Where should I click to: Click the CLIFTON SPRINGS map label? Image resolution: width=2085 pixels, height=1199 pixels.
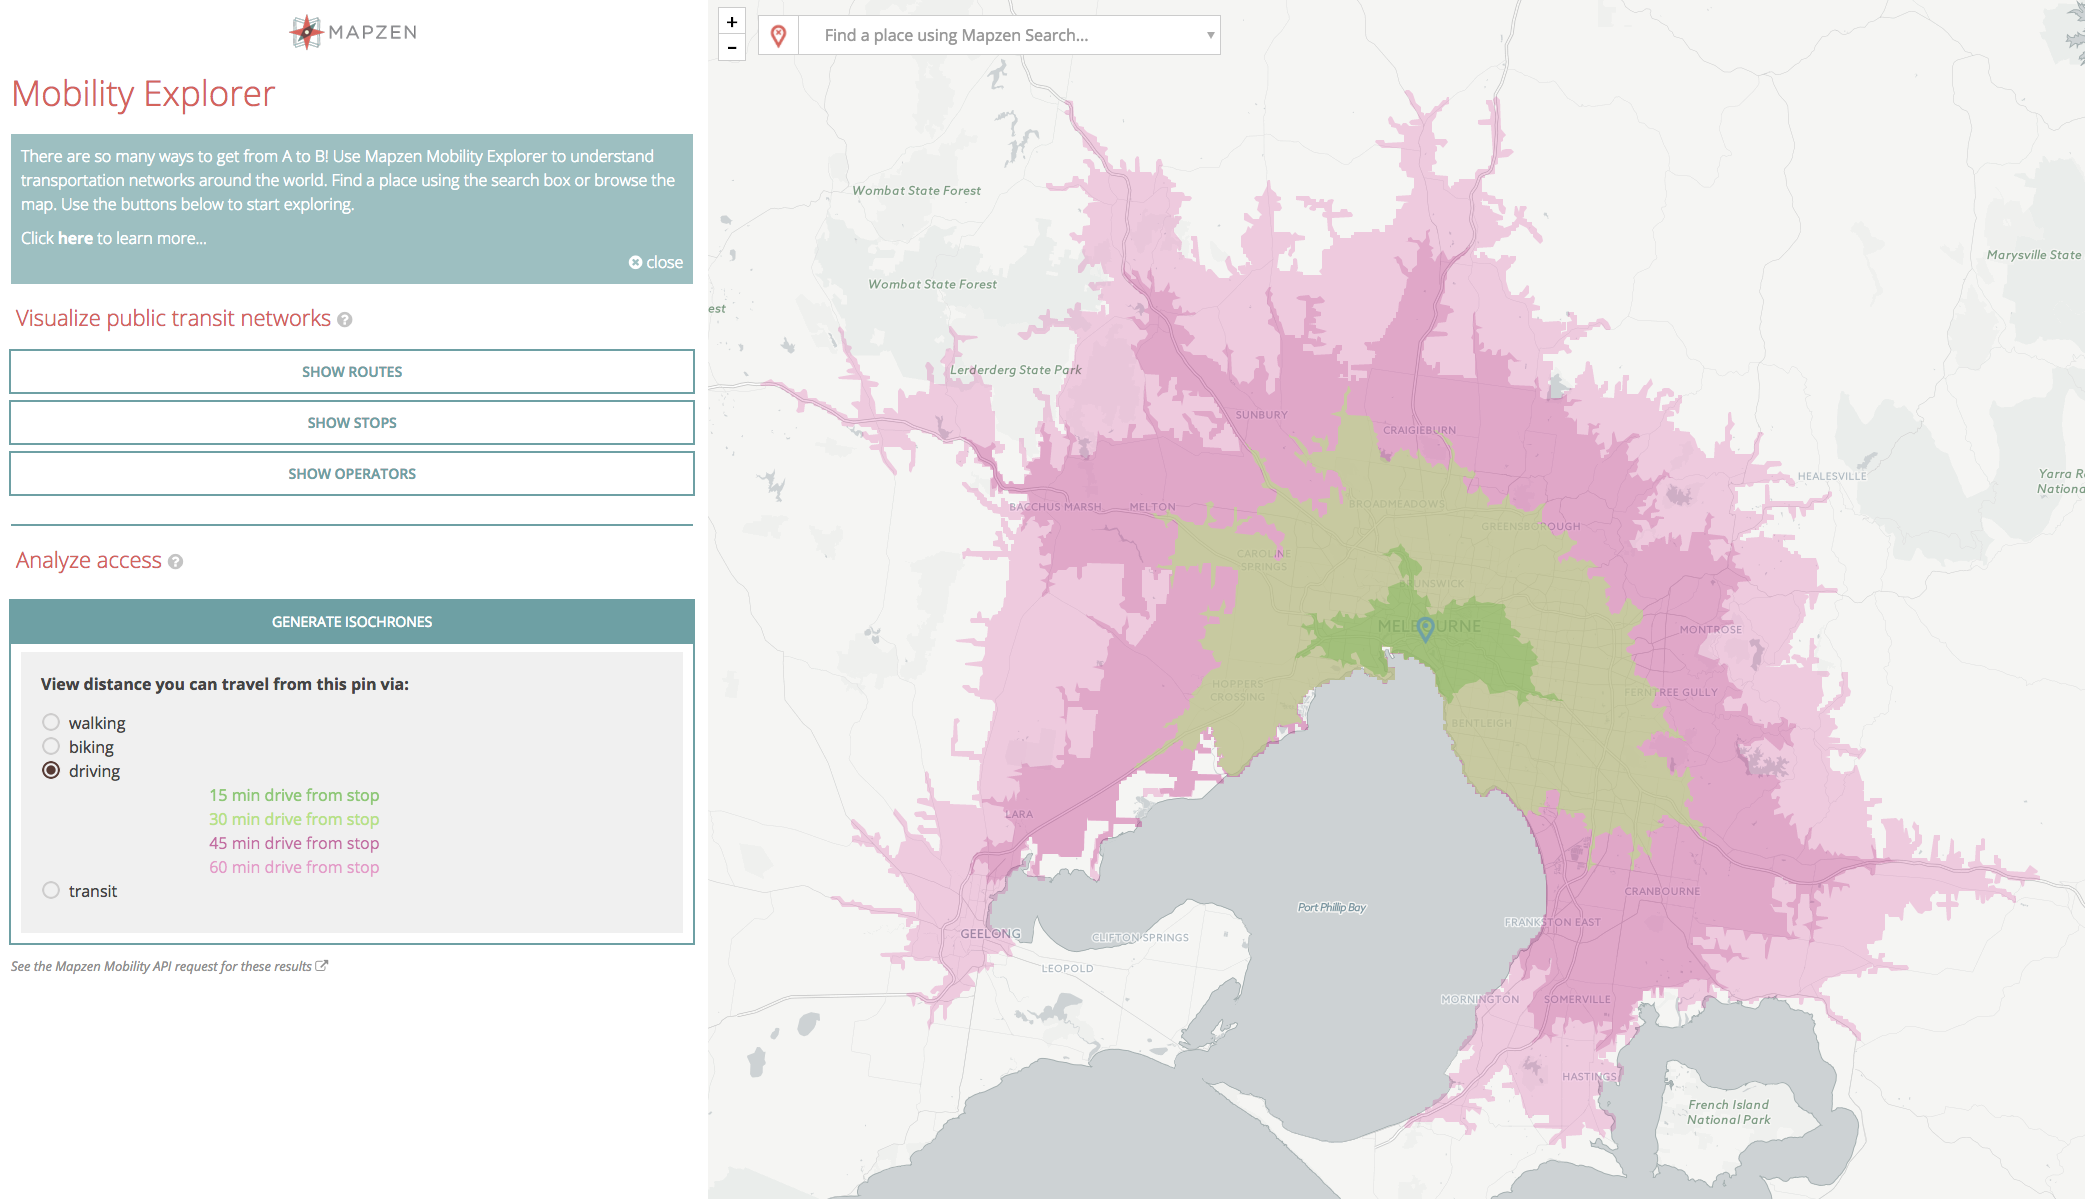[x=1140, y=938]
